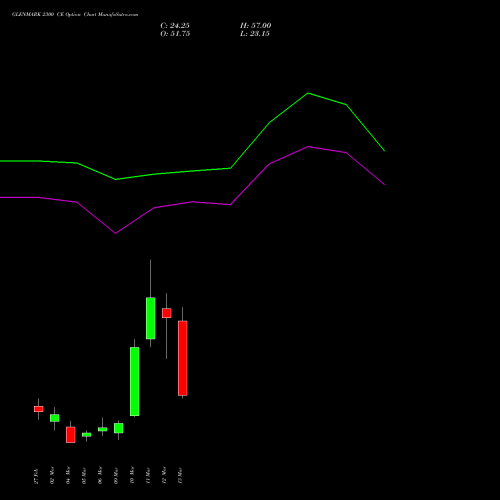Click the green indicator line at its peak
Image resolution: width=500 pixels, height=500 pixels.
coord(308,93)
